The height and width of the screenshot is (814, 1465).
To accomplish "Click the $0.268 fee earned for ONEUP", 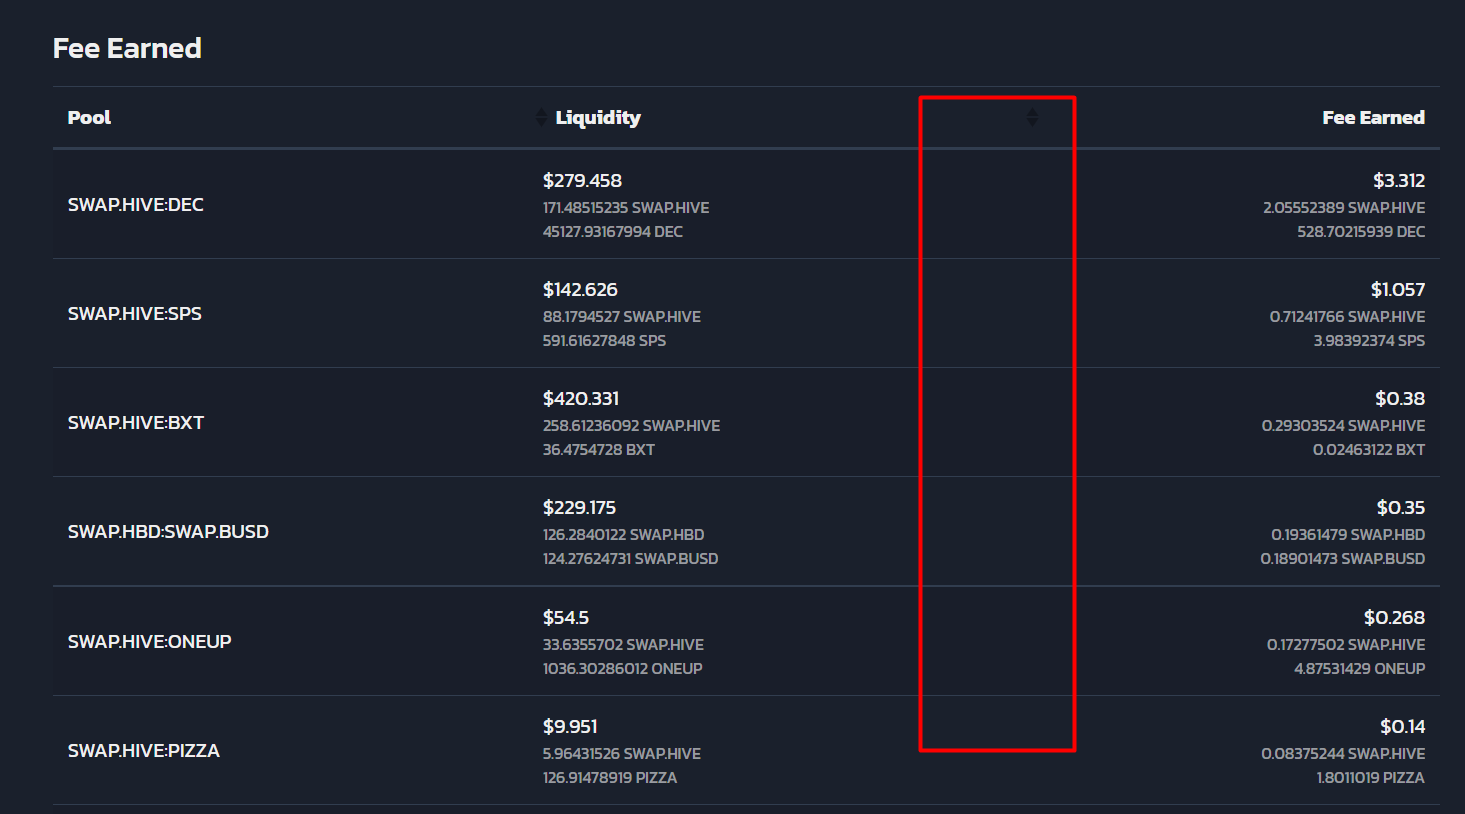I will [1394, 617].
